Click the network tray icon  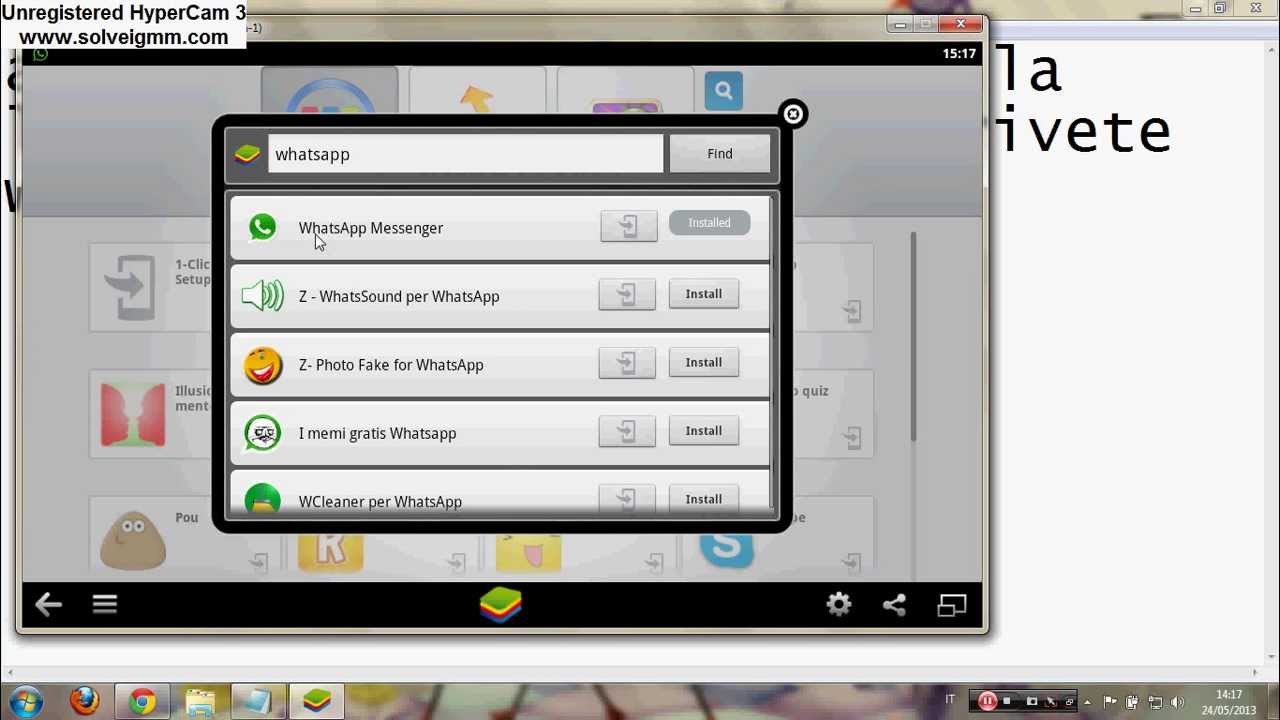pos(1155,702)
